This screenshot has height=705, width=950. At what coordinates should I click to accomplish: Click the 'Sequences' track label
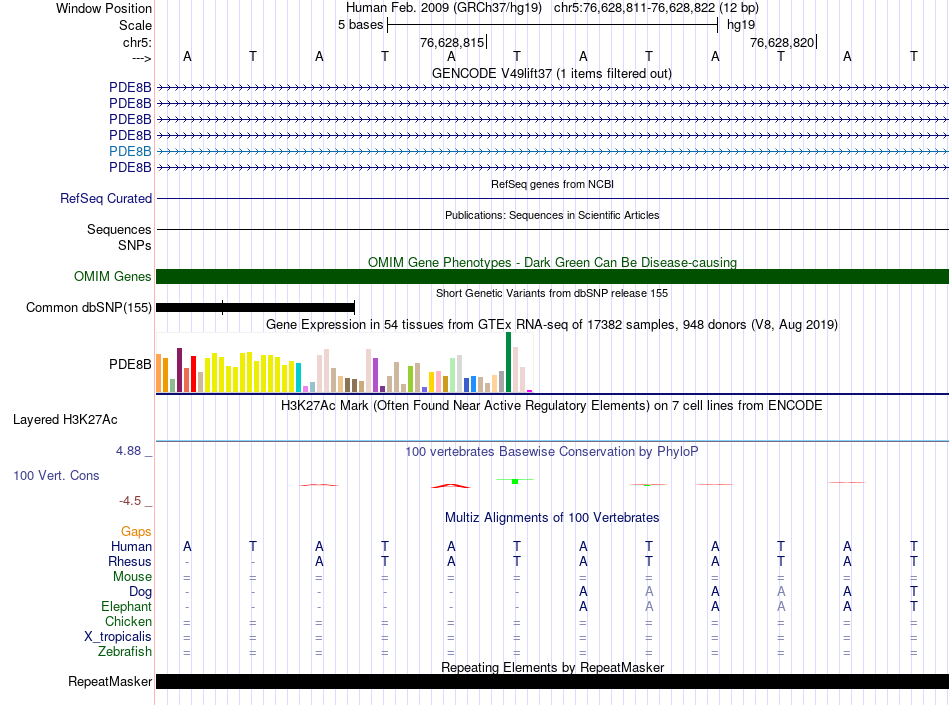[119, 229]
